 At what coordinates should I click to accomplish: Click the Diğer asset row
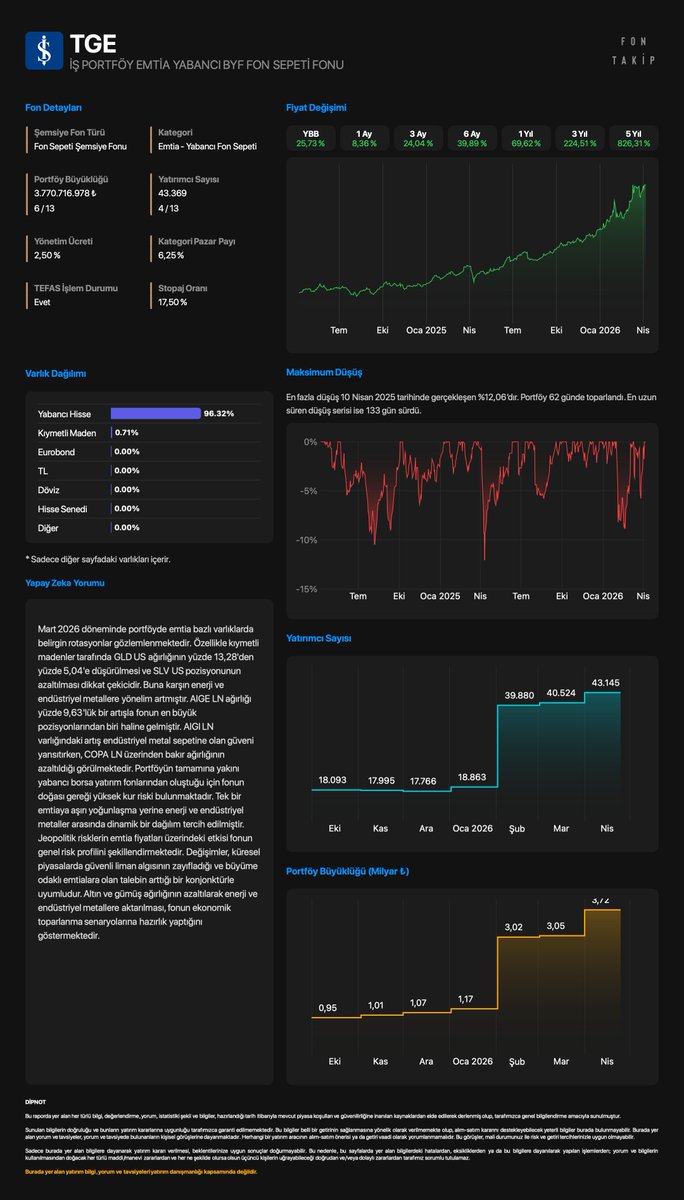pos(148,527)
